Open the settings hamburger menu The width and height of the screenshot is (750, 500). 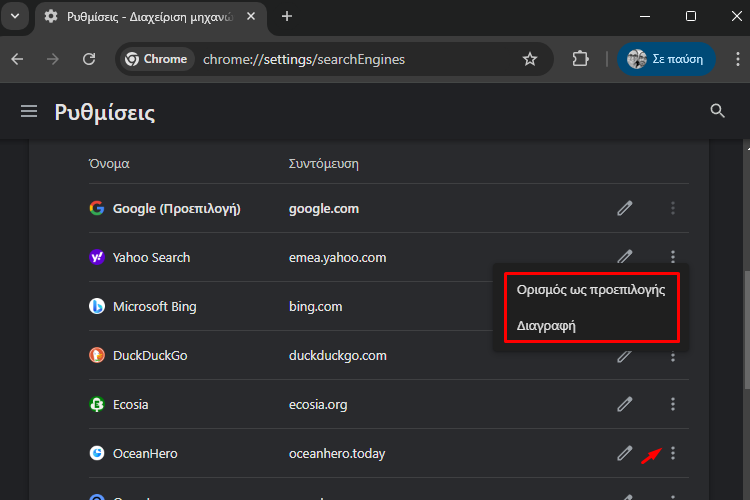(x=29, y=111)
